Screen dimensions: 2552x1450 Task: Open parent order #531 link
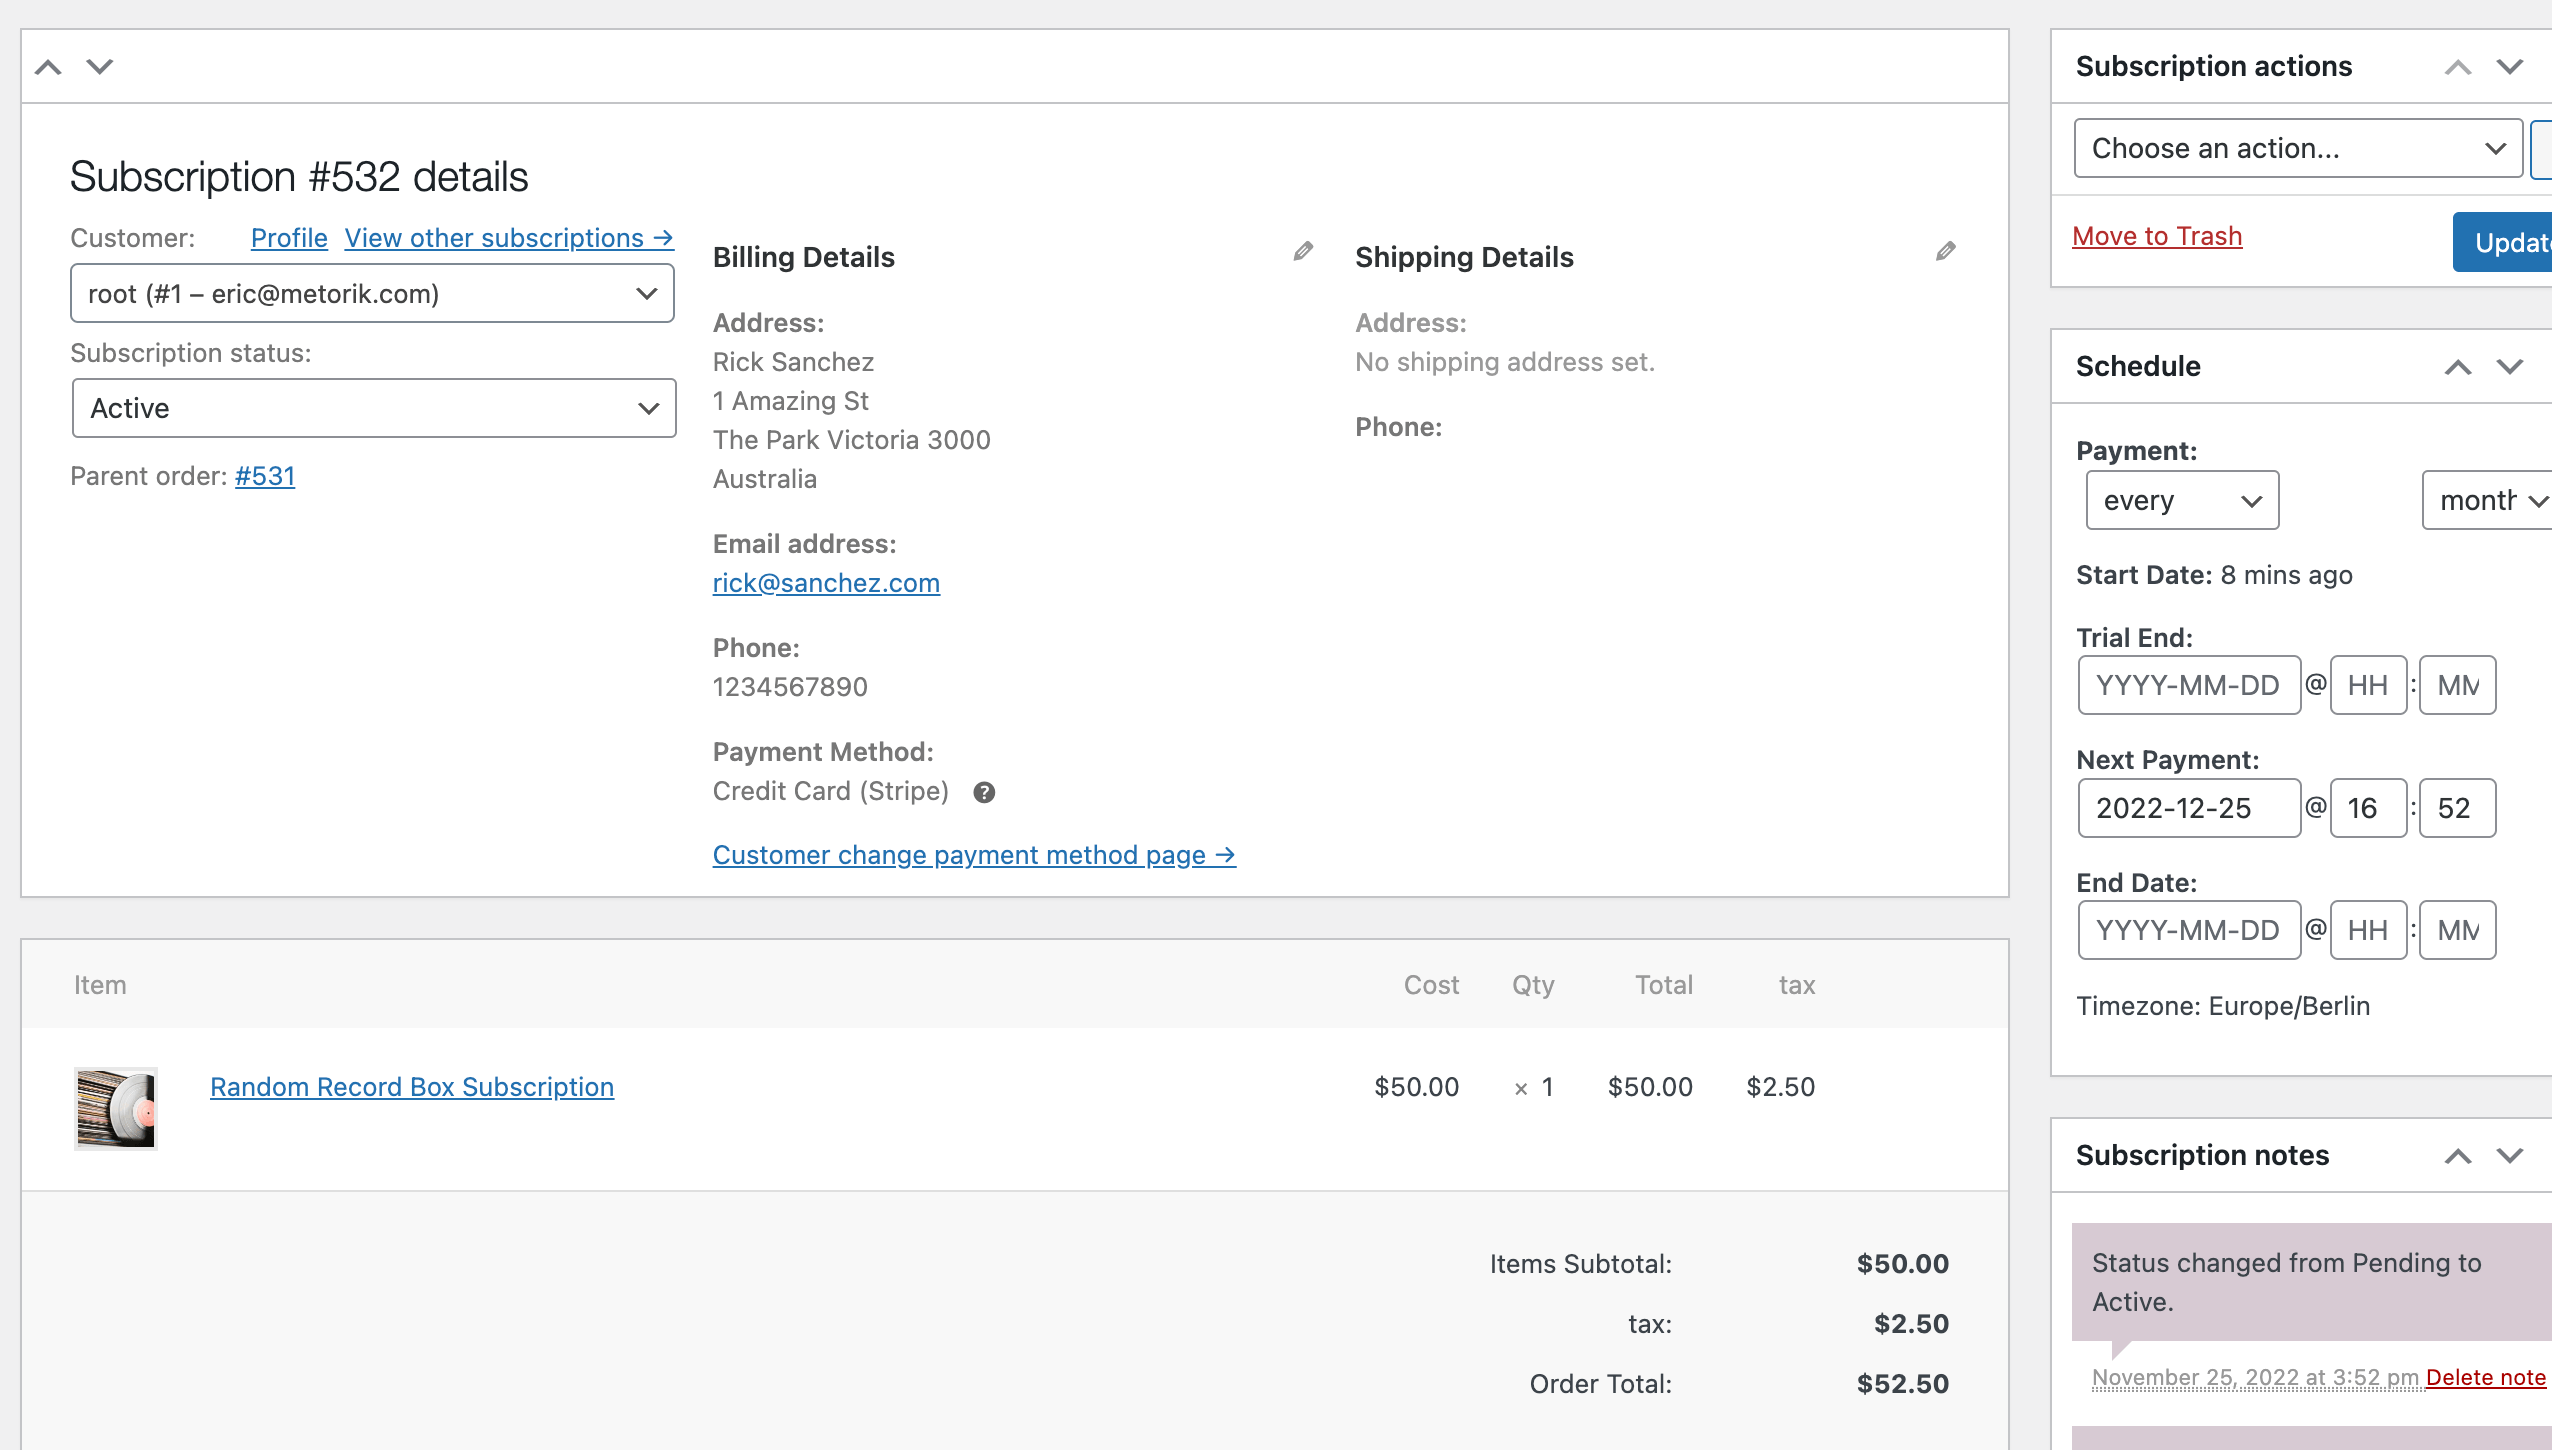pos(265,476)
